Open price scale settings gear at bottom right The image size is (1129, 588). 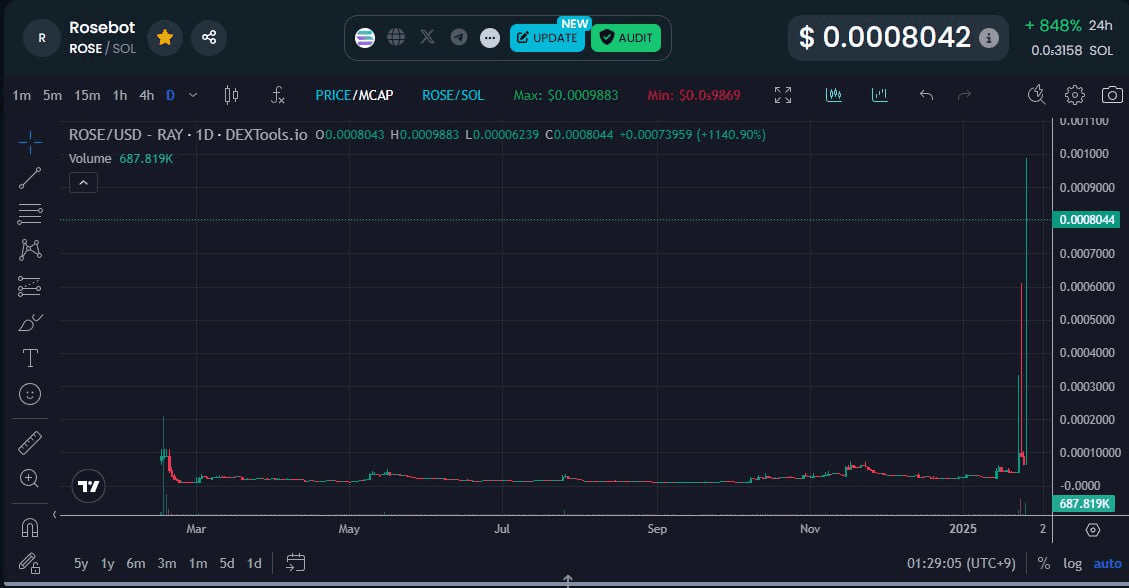point(1092,530)
